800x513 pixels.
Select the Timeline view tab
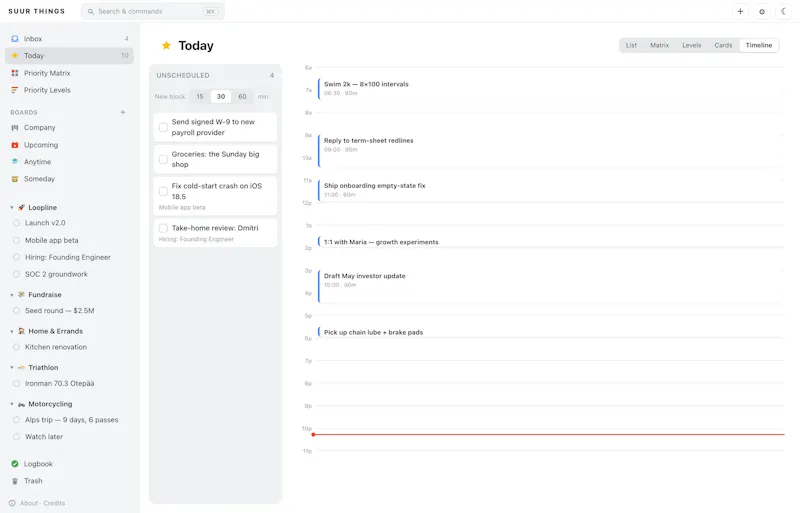click(759, 45)
